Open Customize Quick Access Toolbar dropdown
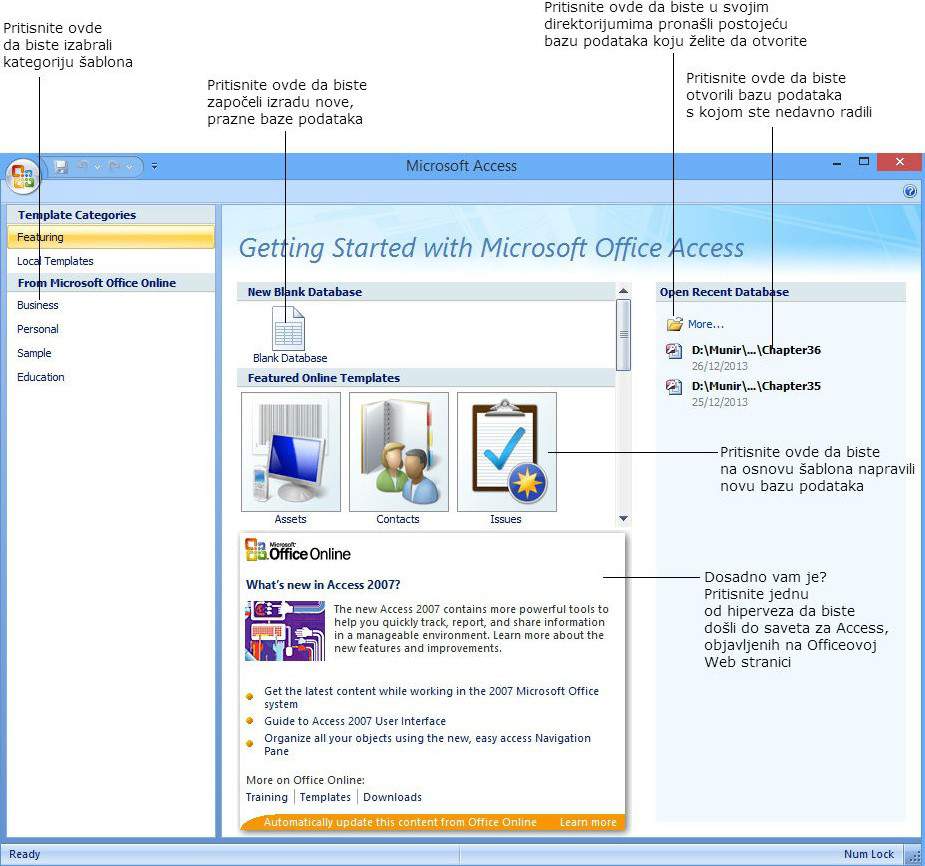 pyautogui.click(x=155, y=167)
